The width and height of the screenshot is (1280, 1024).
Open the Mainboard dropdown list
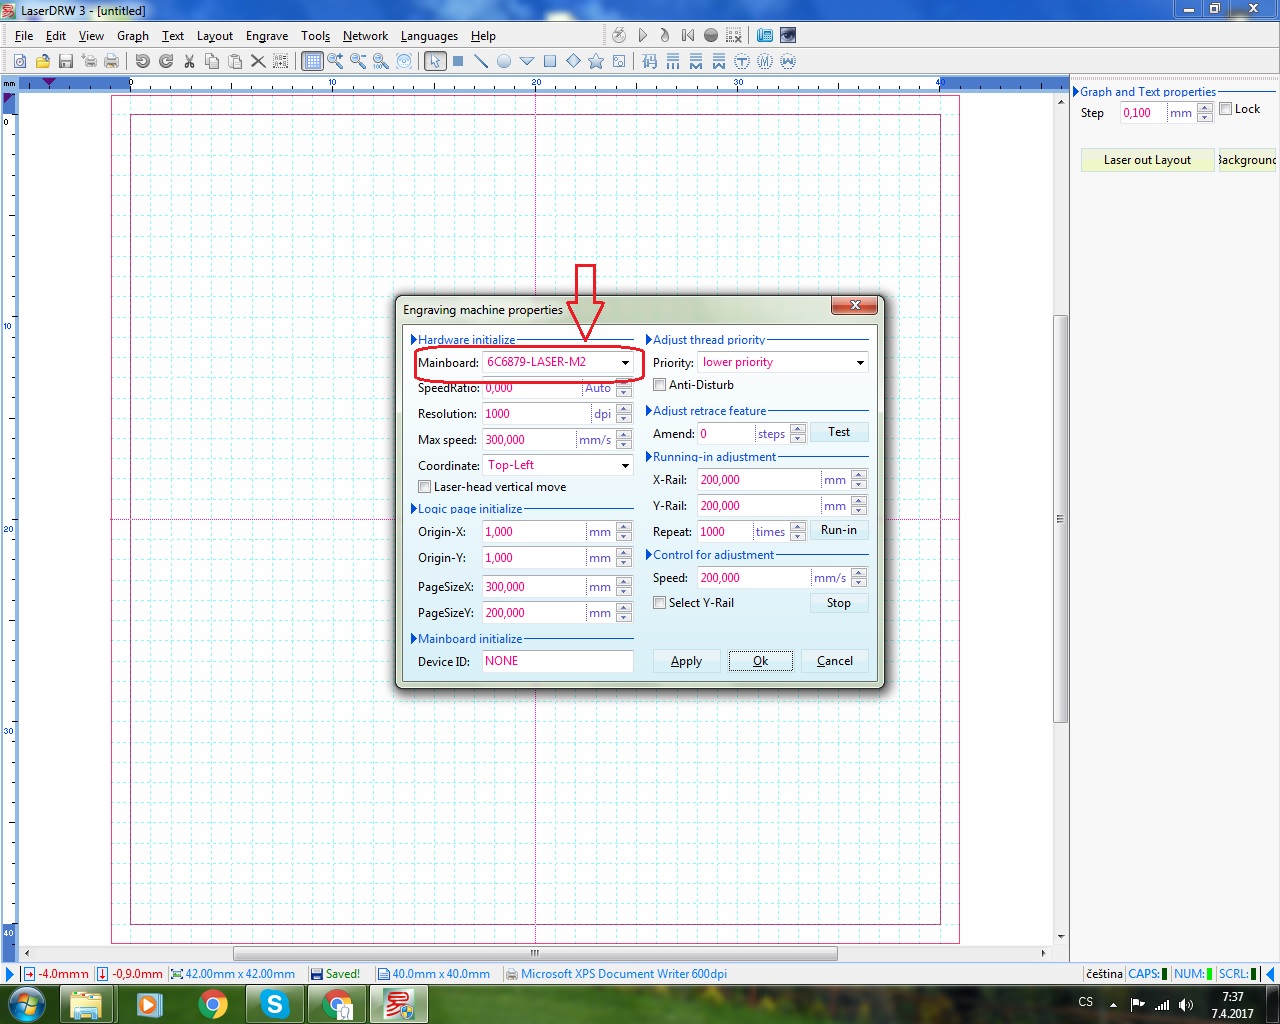coord(625,363)
